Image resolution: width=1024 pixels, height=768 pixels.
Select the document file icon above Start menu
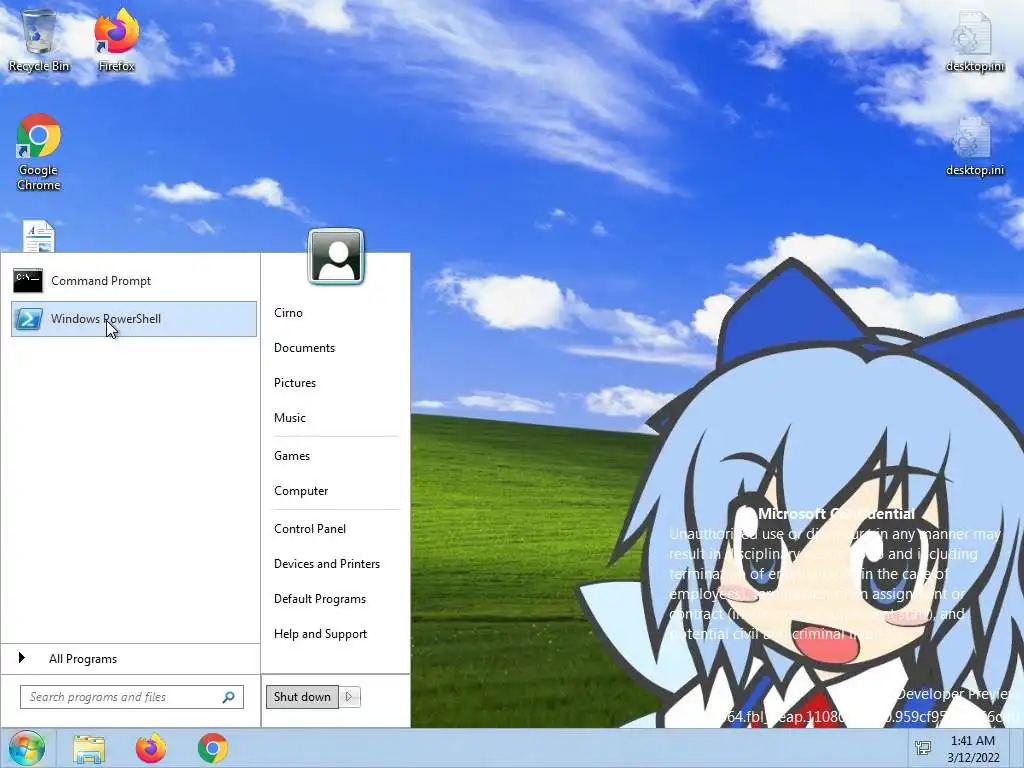39,236
